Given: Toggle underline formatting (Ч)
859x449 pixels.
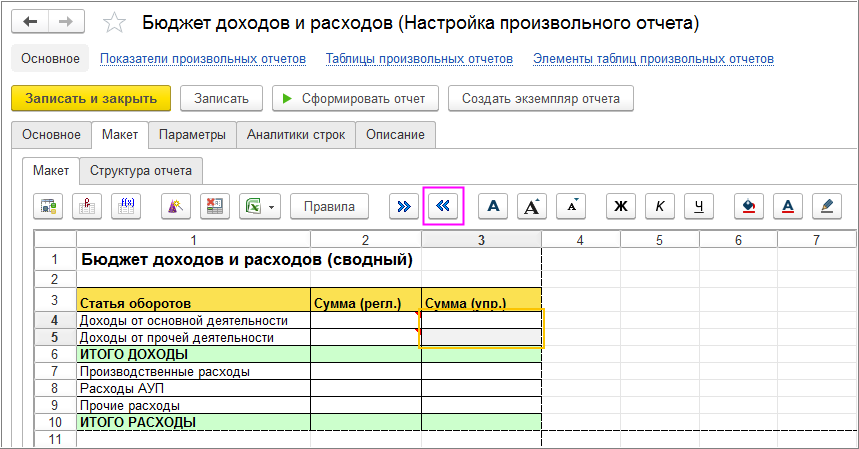Looking at the screenshot, I should point(699,206).
